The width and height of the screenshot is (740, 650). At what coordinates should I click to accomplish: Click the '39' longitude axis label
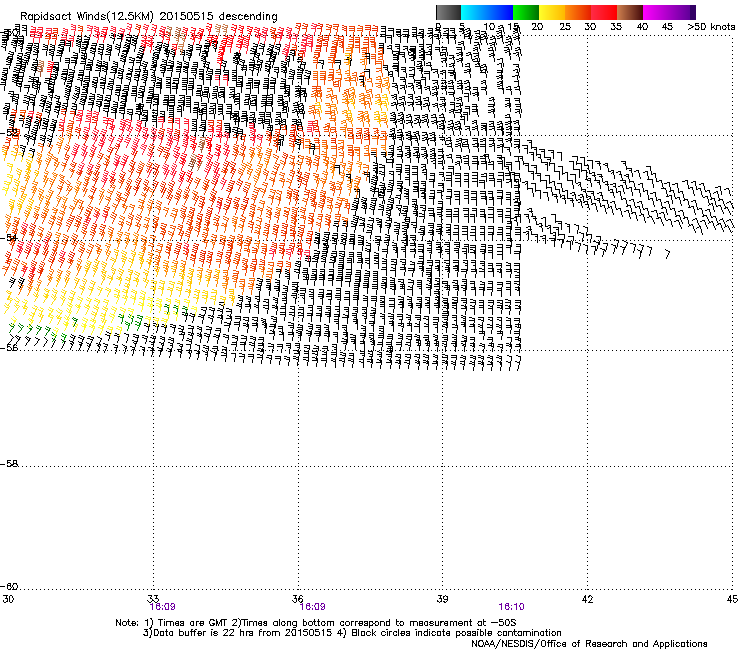tap(442, 599)
